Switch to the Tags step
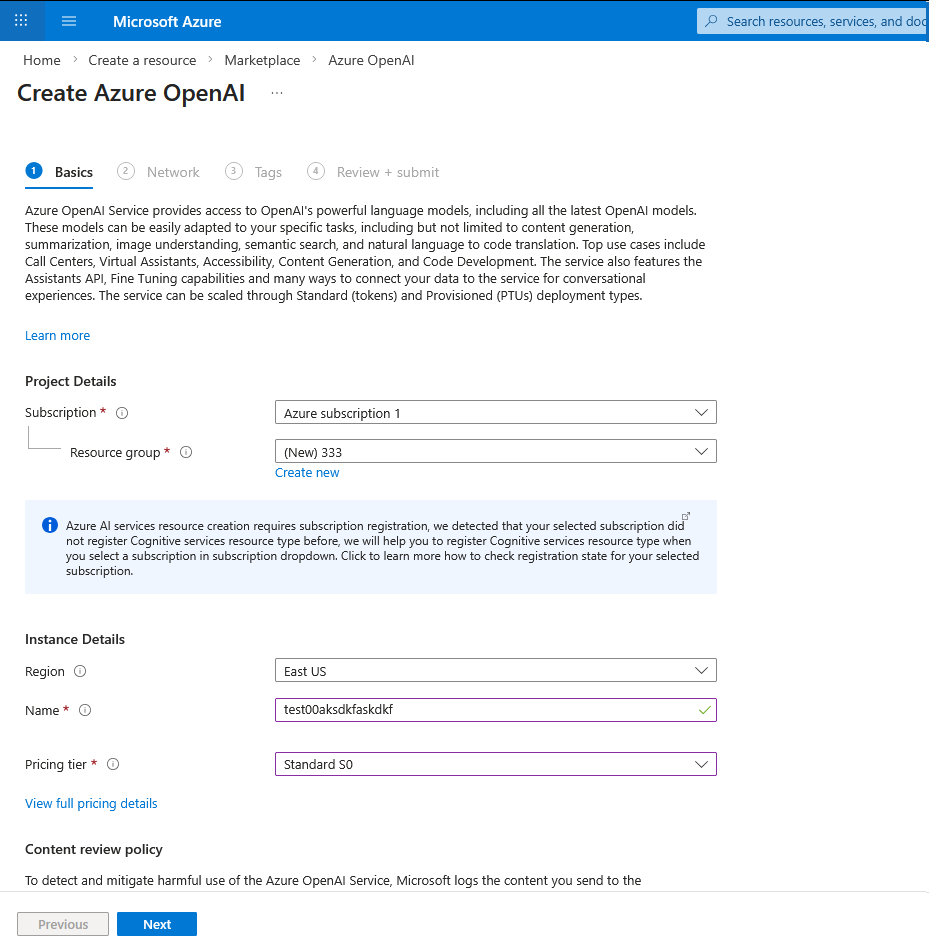 coord(267,172)
